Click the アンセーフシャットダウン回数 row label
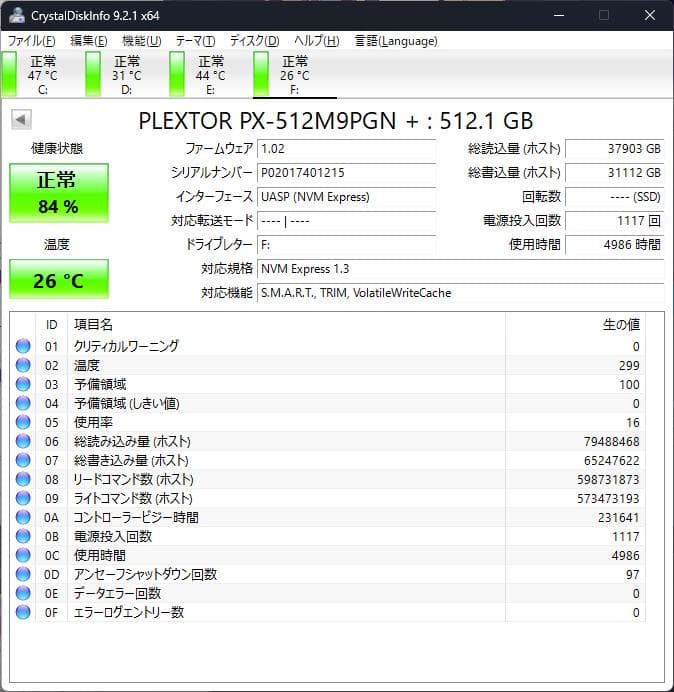This screenshot has height=692, width=674. click(145, 574)
